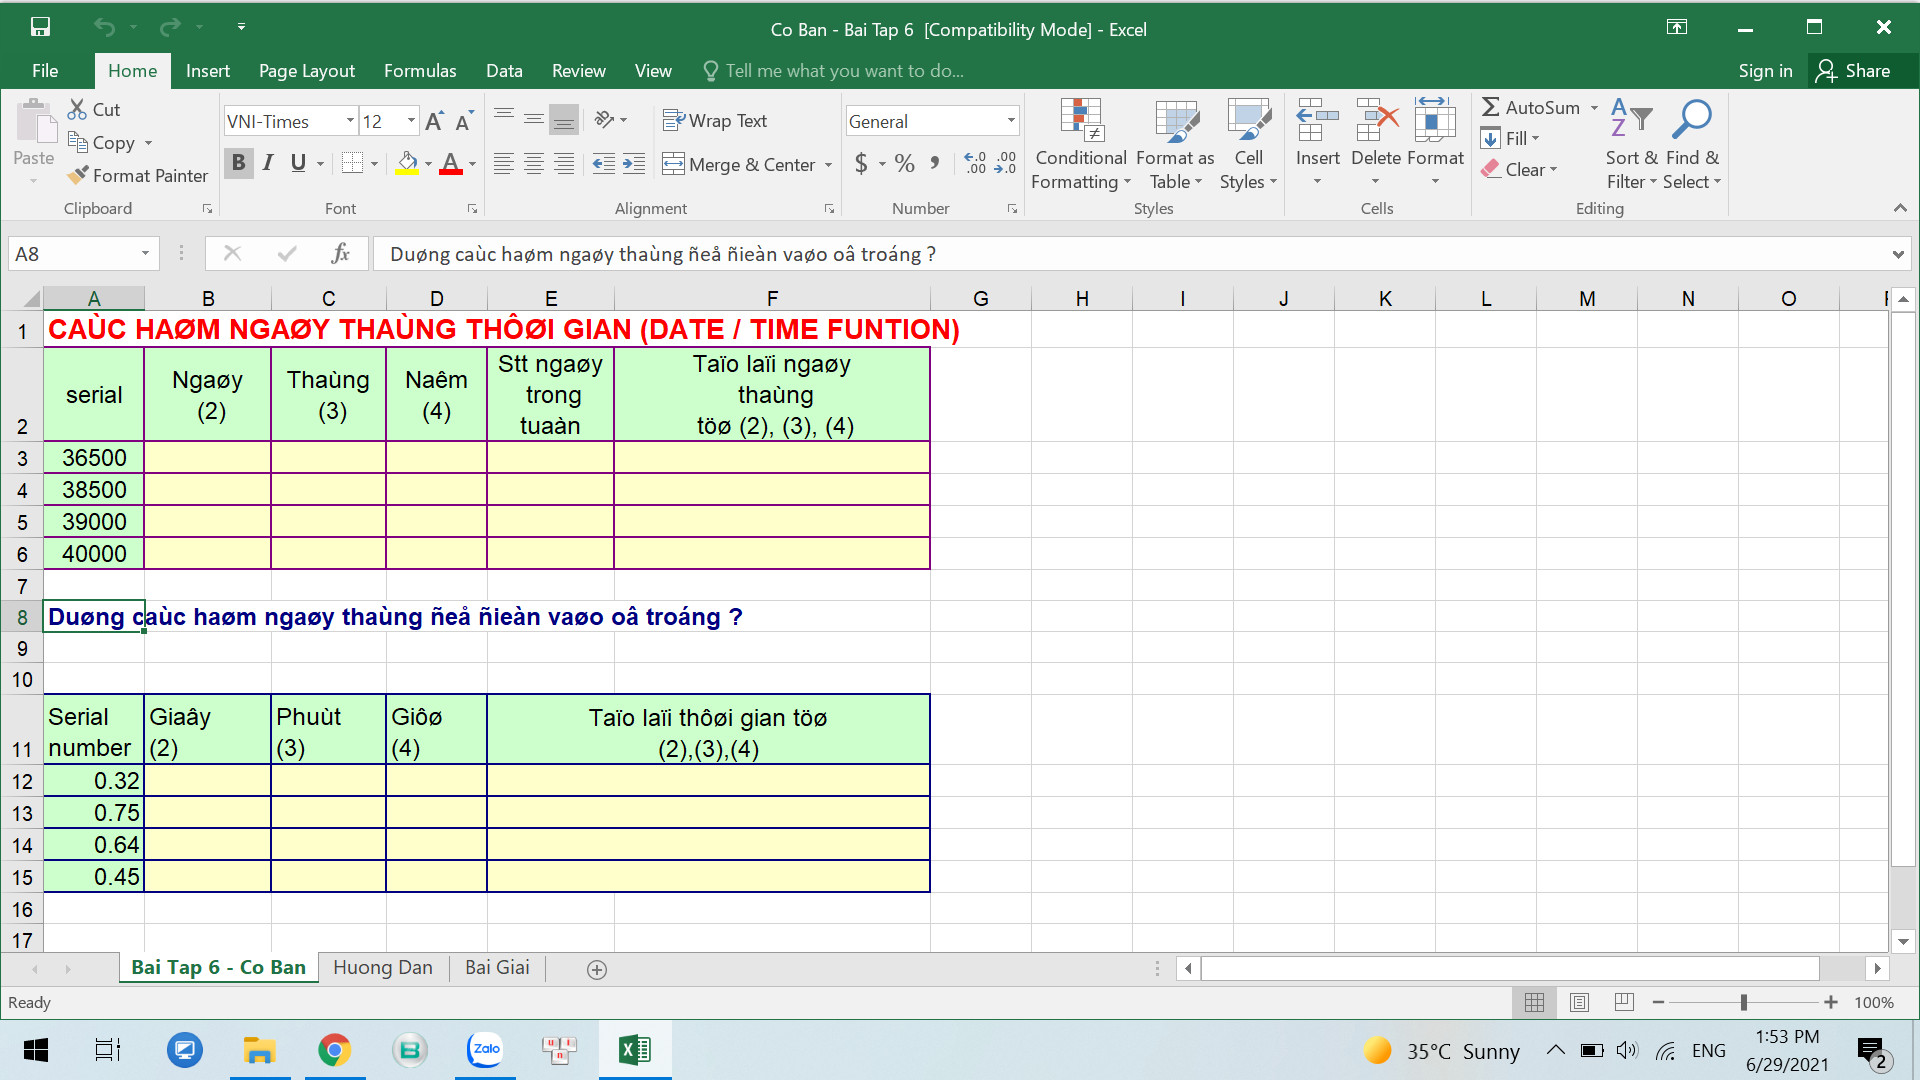Toggle Bold formatting button

(x=238, y=163)
